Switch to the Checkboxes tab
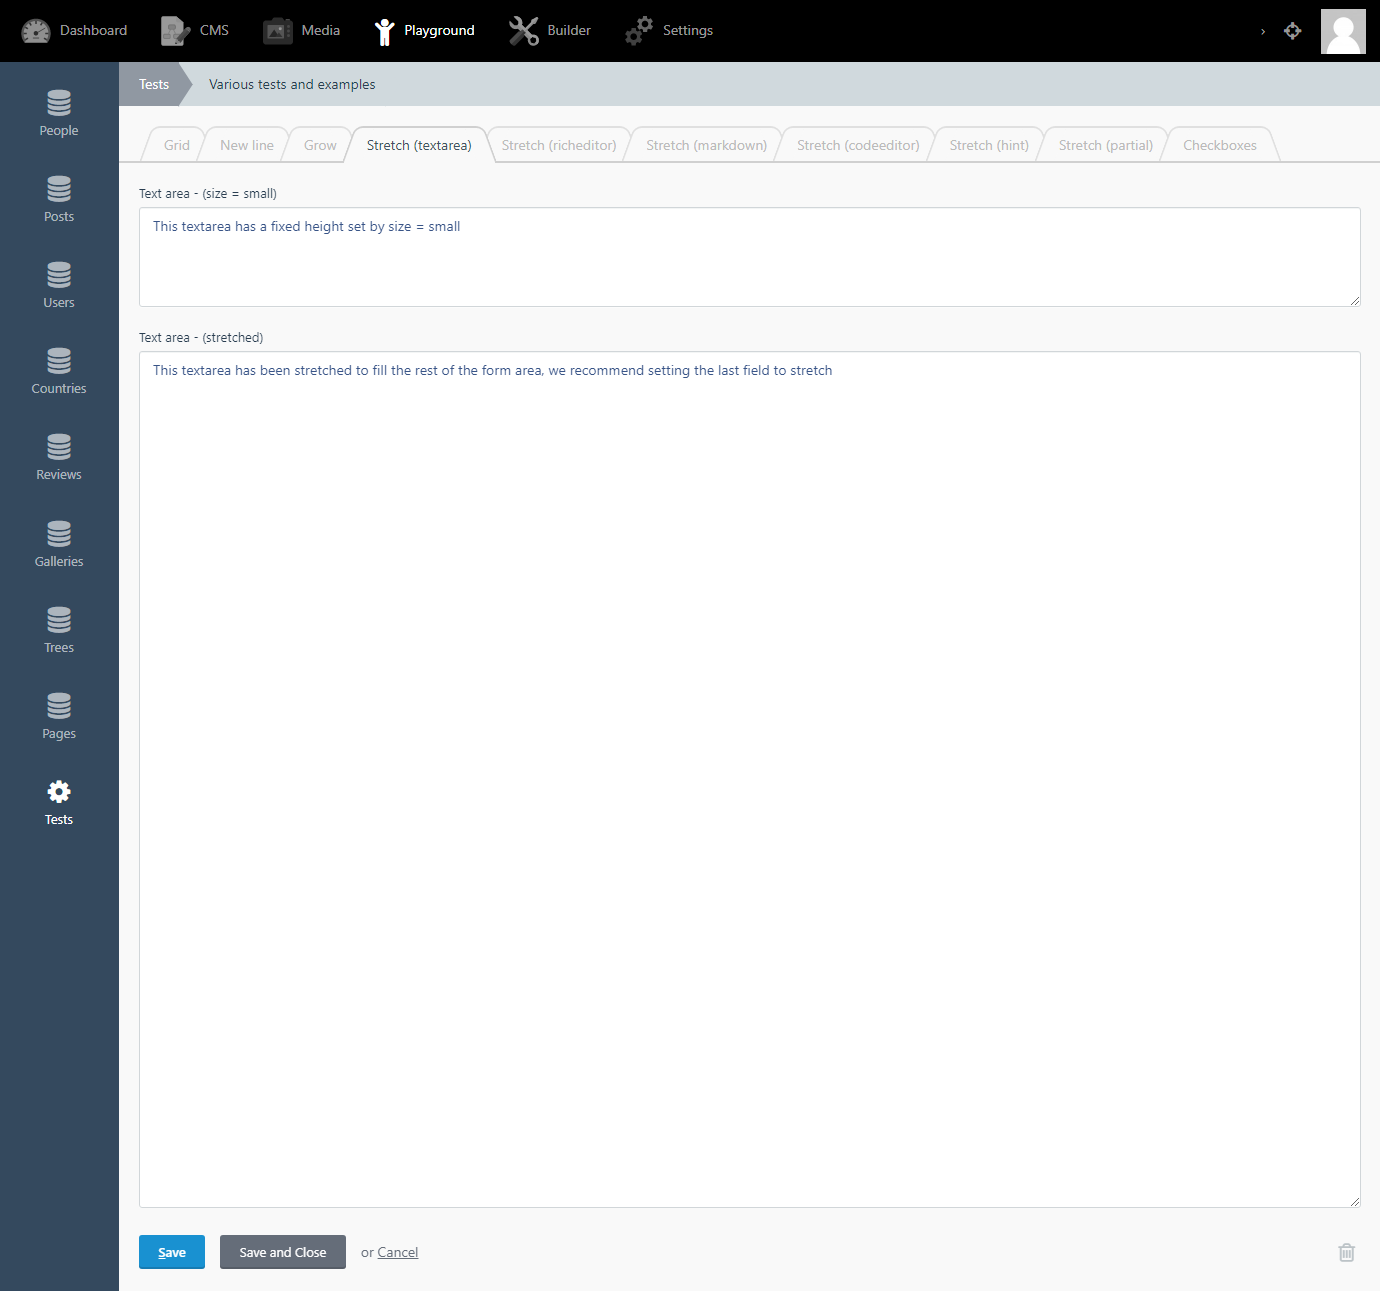1380x1291 pixels. pos(1219,145)
